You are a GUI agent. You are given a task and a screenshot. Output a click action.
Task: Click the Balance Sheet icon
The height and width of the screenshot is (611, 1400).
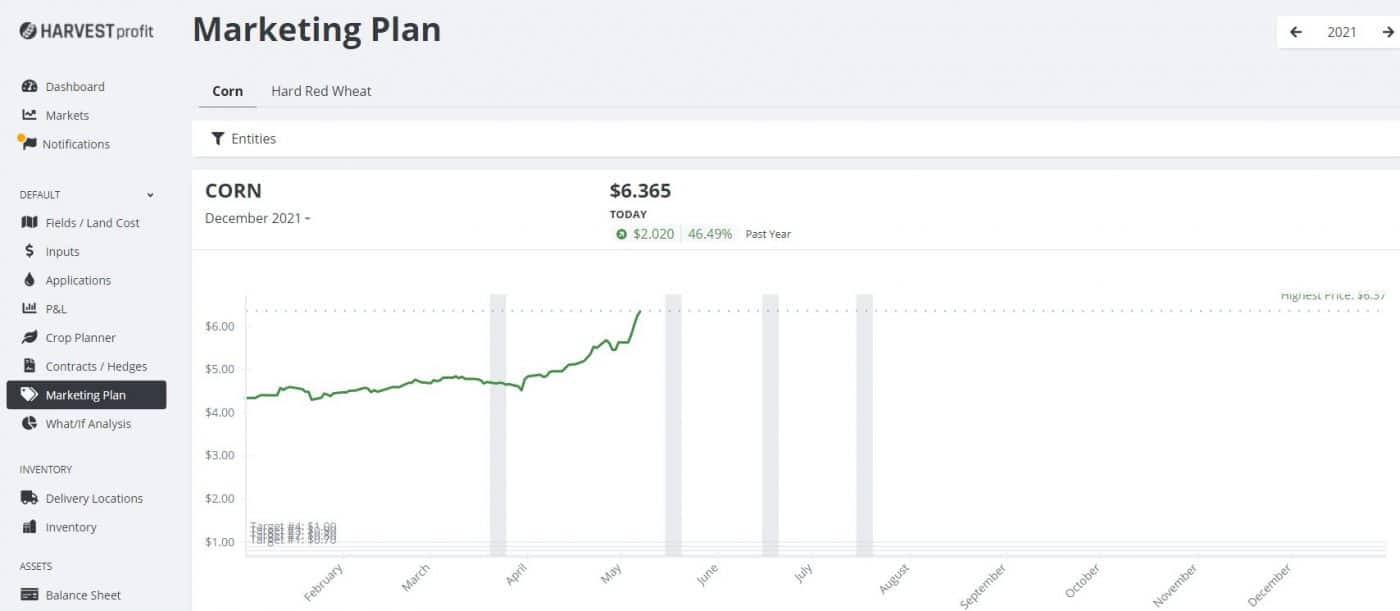coord(29,595)
